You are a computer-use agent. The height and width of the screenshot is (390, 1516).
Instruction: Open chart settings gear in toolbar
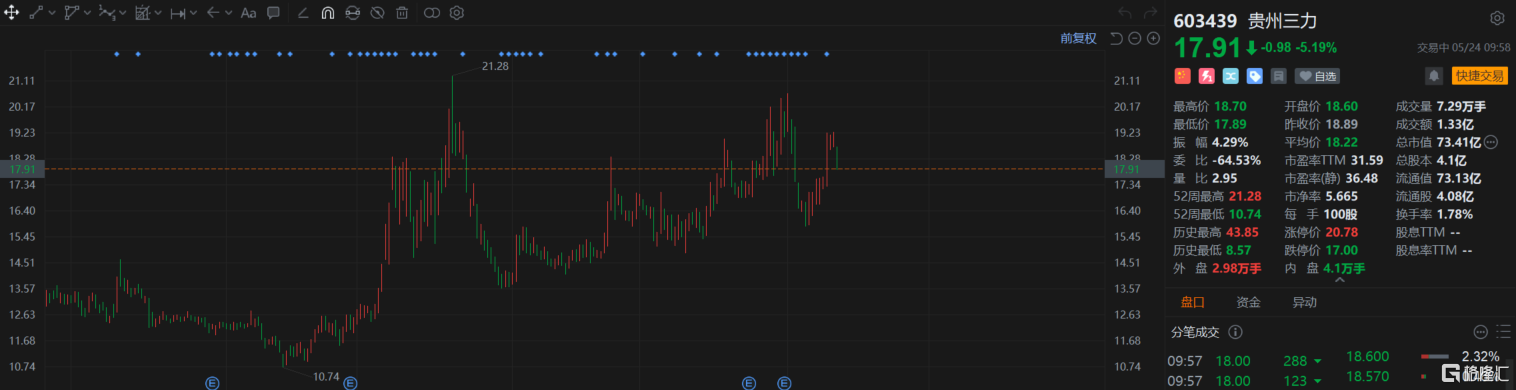tap(456, 13)
